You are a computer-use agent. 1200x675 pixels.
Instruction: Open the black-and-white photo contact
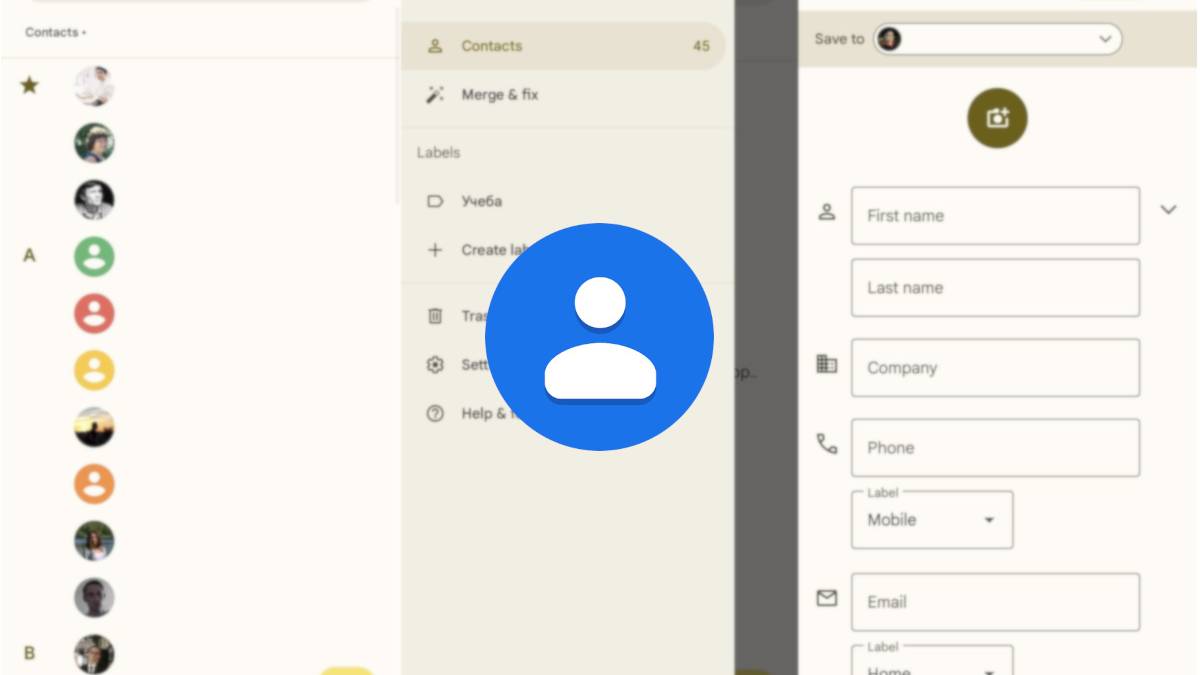(94, 200)
